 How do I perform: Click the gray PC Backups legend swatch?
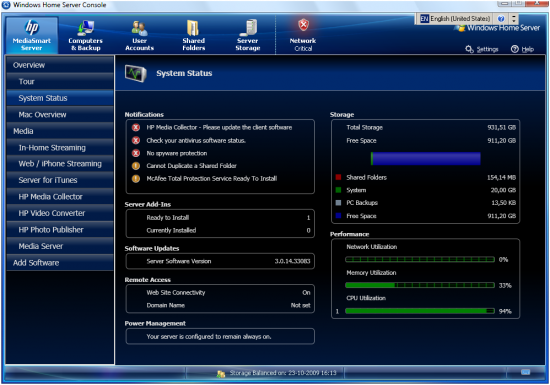pos(338,203)
